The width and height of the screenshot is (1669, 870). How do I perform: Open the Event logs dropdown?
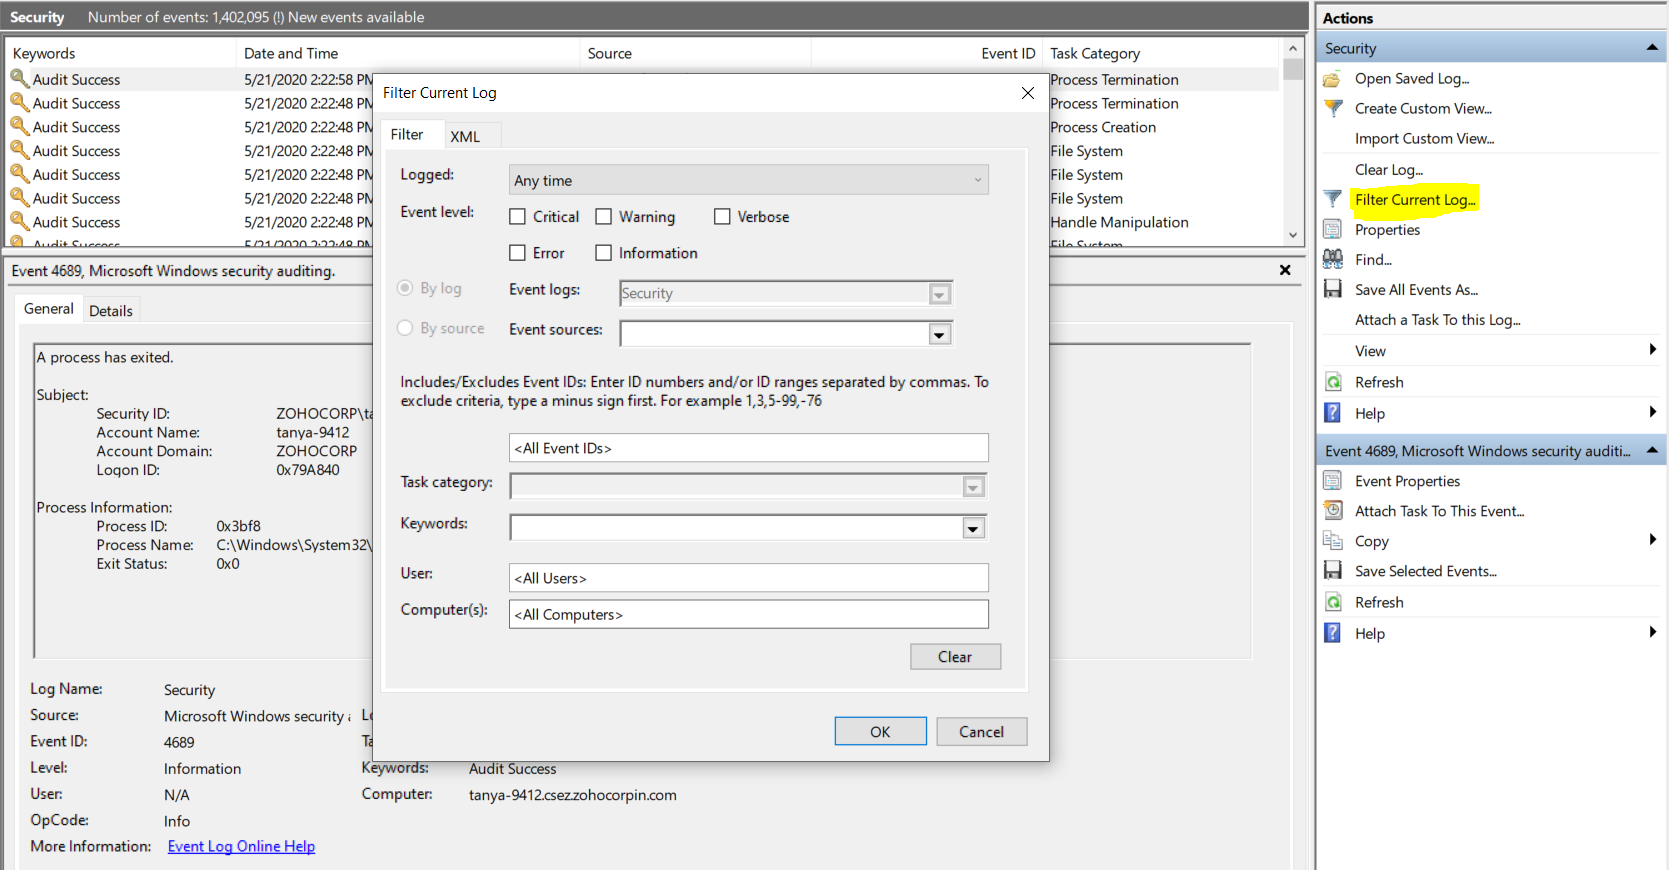coord(939,294)
